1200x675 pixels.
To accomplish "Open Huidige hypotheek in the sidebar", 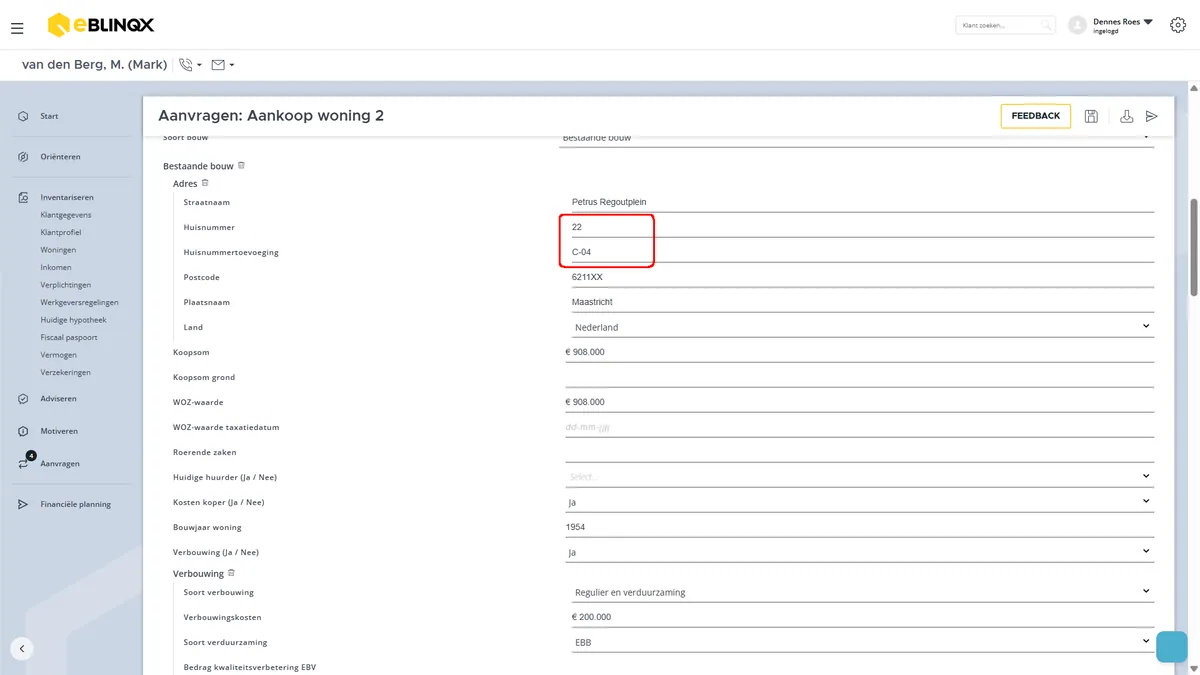I will (73, 320).
